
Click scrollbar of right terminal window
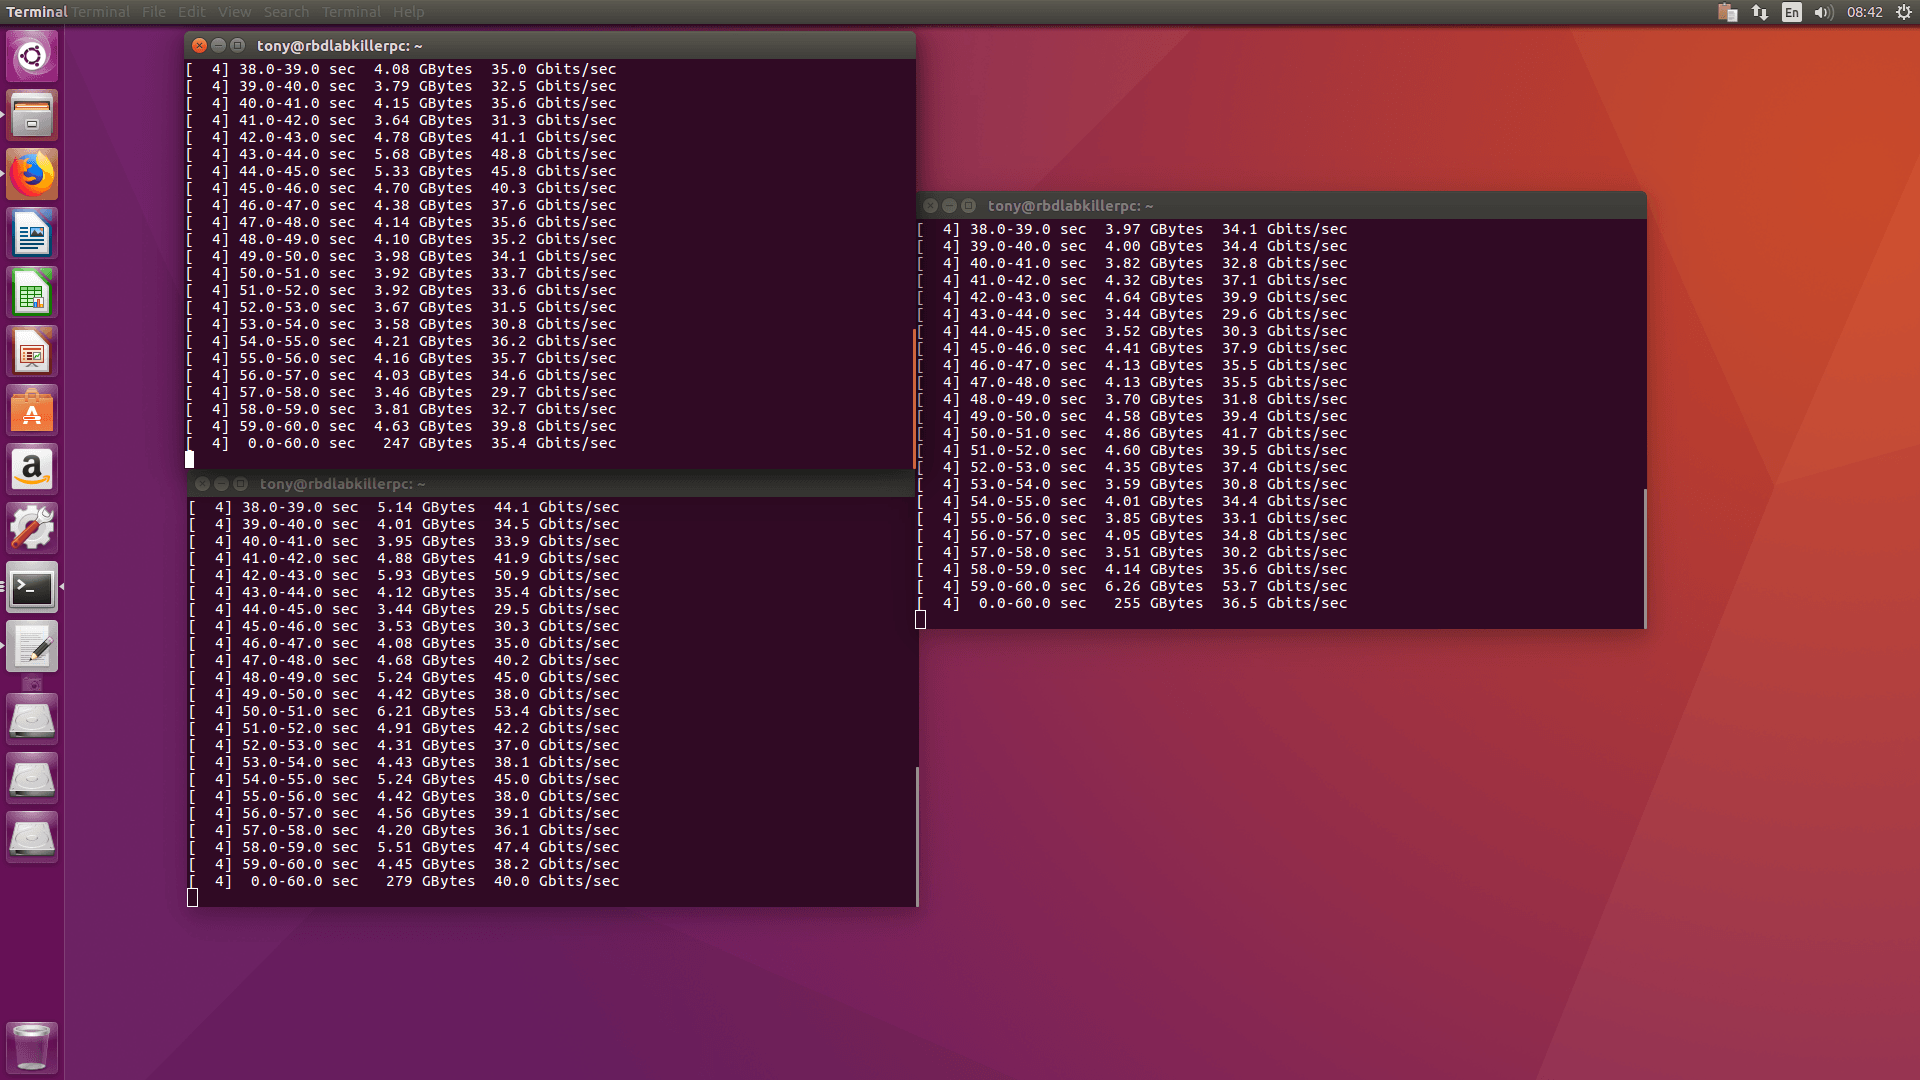(1644, 556)
